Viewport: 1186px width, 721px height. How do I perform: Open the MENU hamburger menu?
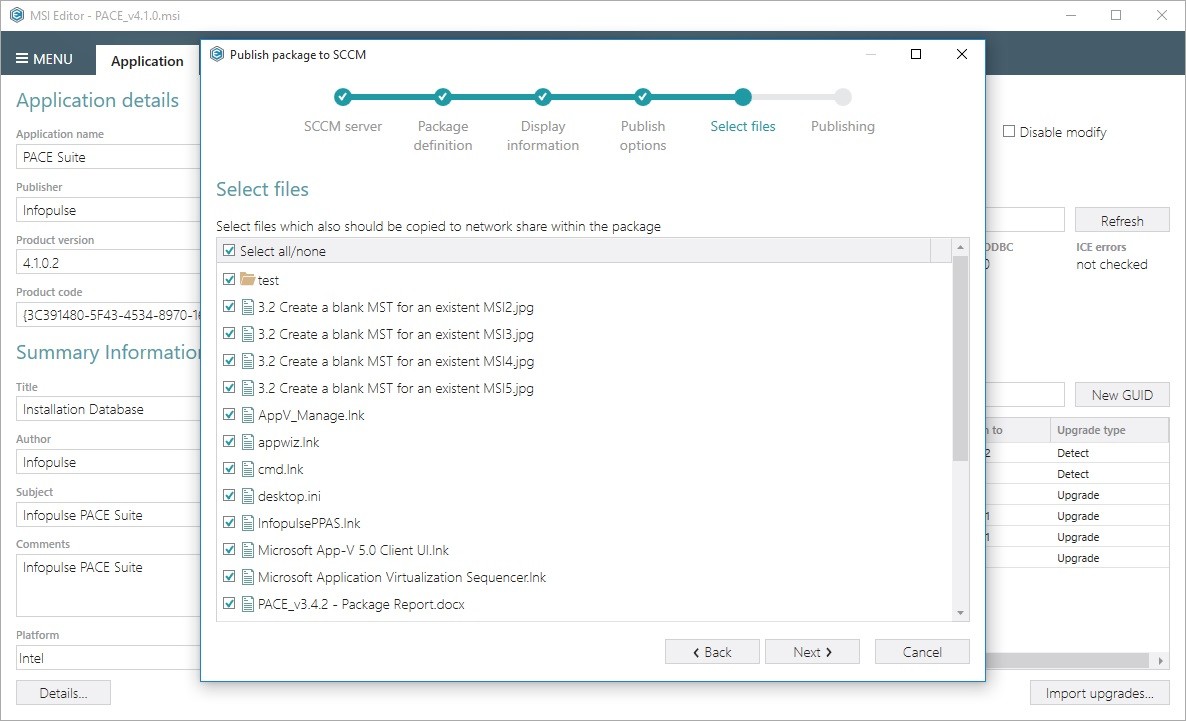(45, 59)
